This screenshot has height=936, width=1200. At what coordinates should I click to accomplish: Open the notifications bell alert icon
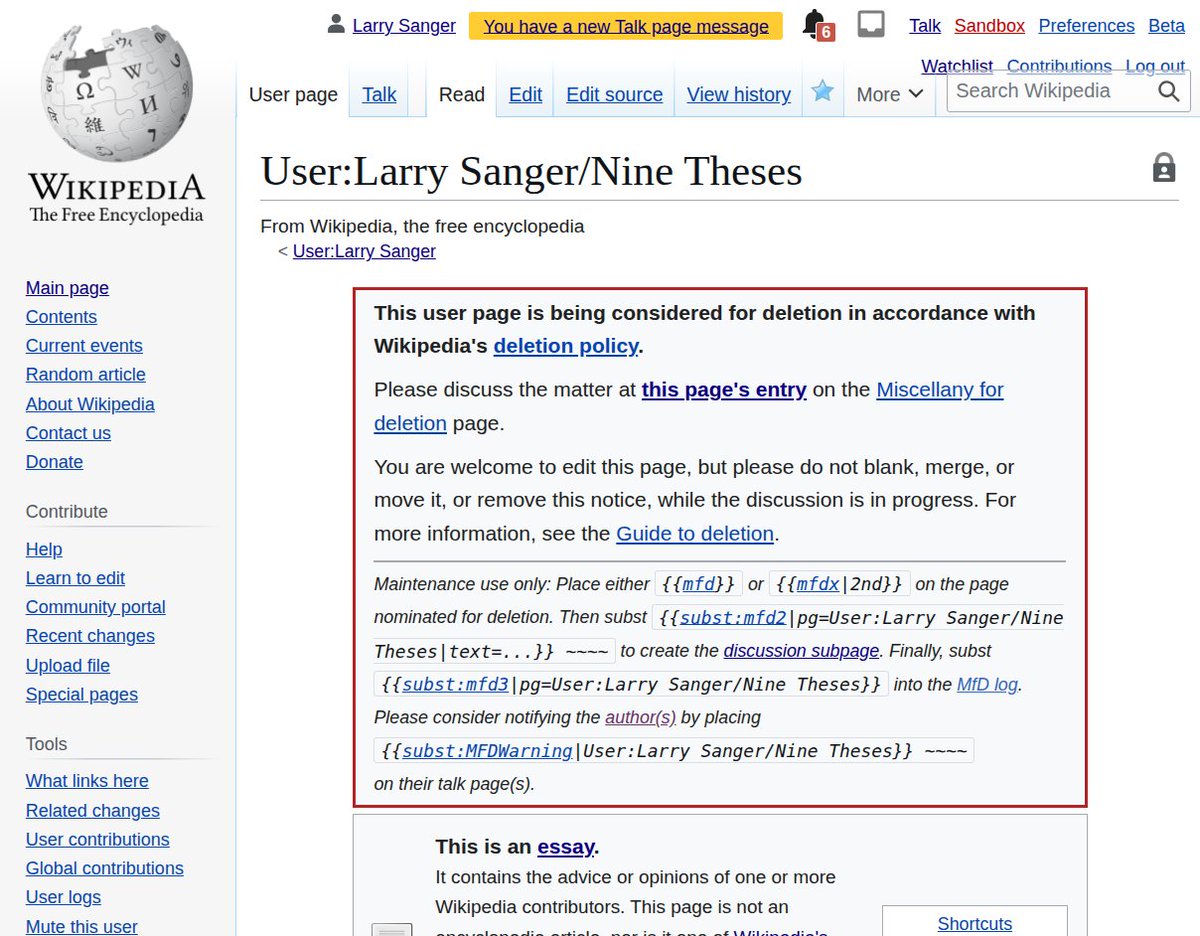click(817, 25)
